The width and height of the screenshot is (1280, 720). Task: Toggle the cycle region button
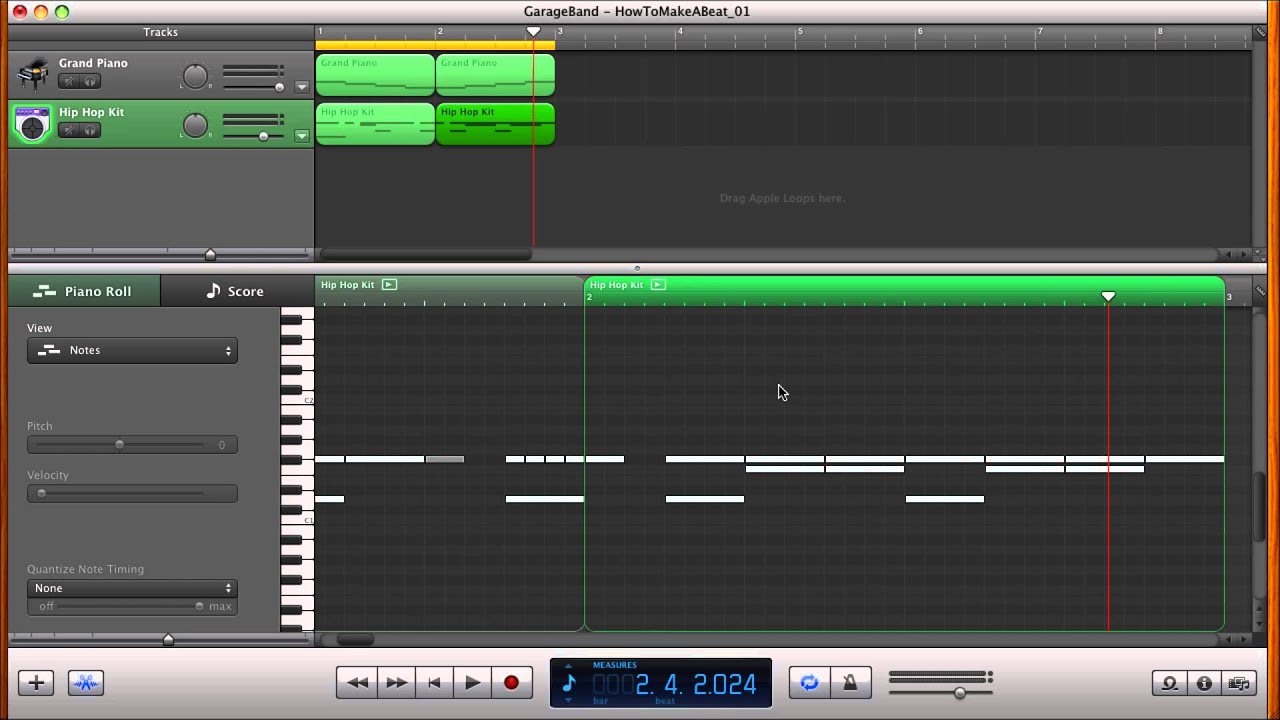click(x=810, y=683)
